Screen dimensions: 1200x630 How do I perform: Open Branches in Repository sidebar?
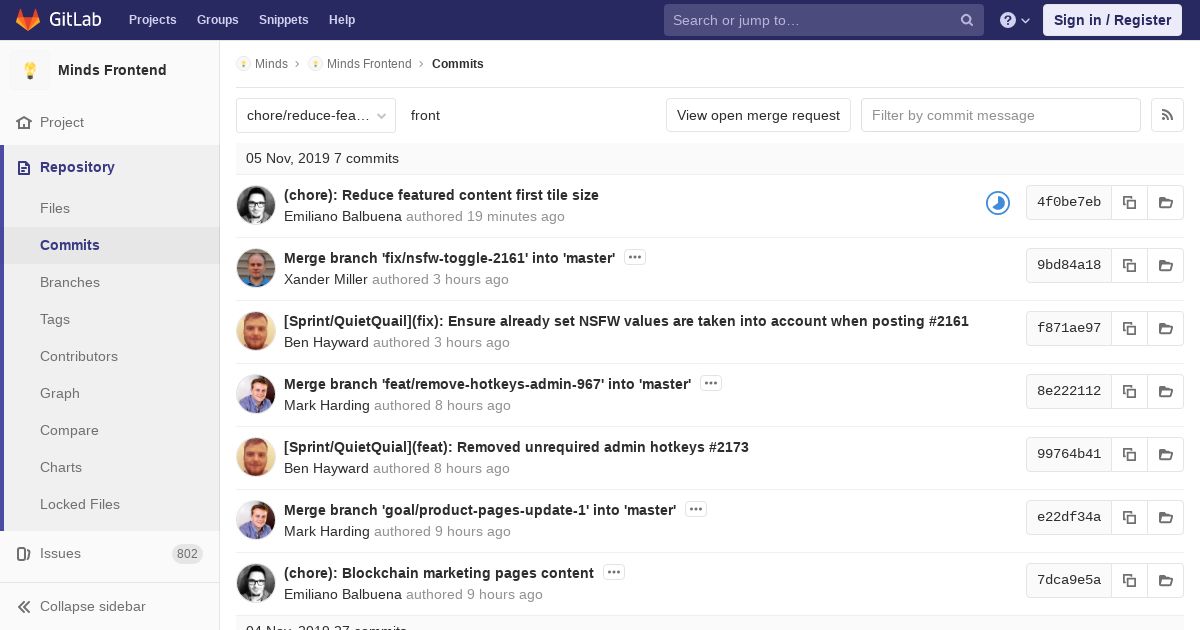click(x=70, y=282)
